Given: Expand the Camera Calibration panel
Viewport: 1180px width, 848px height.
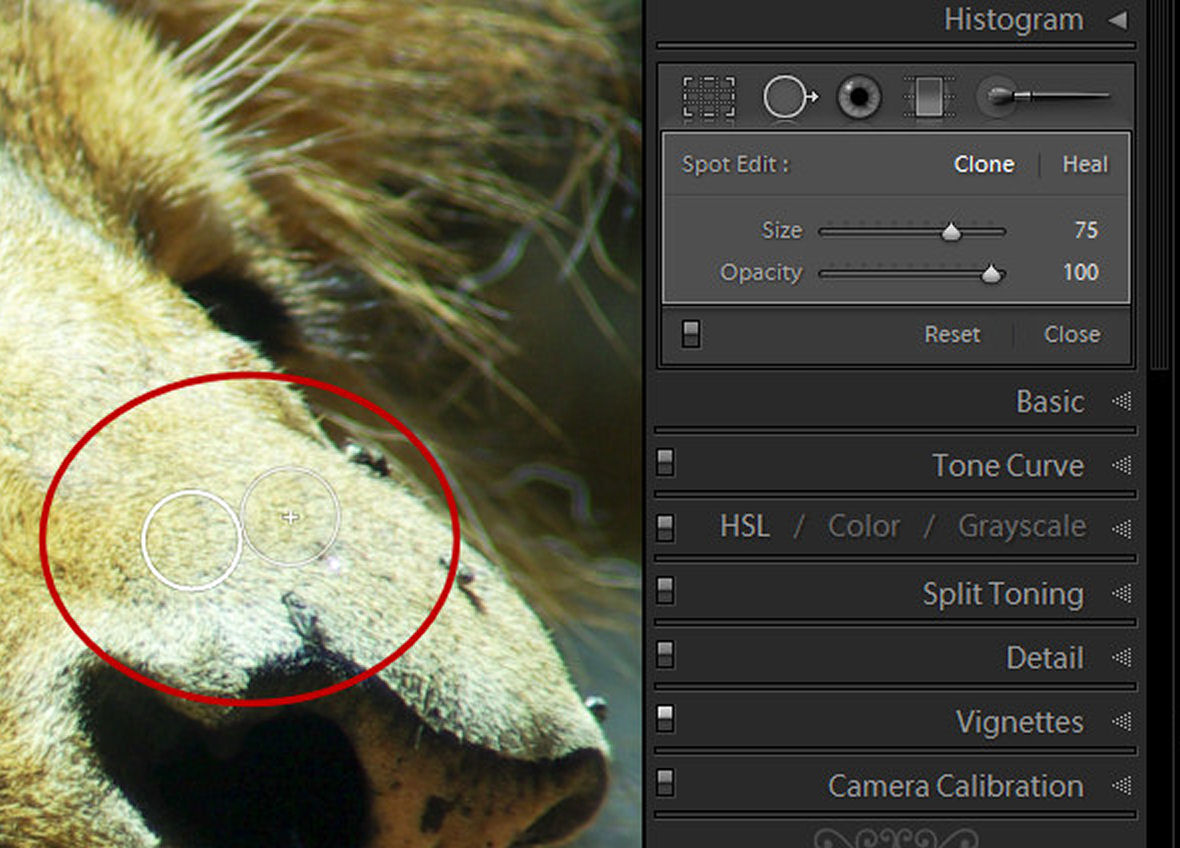Looking at the screenshot, I should (1121, 786).
